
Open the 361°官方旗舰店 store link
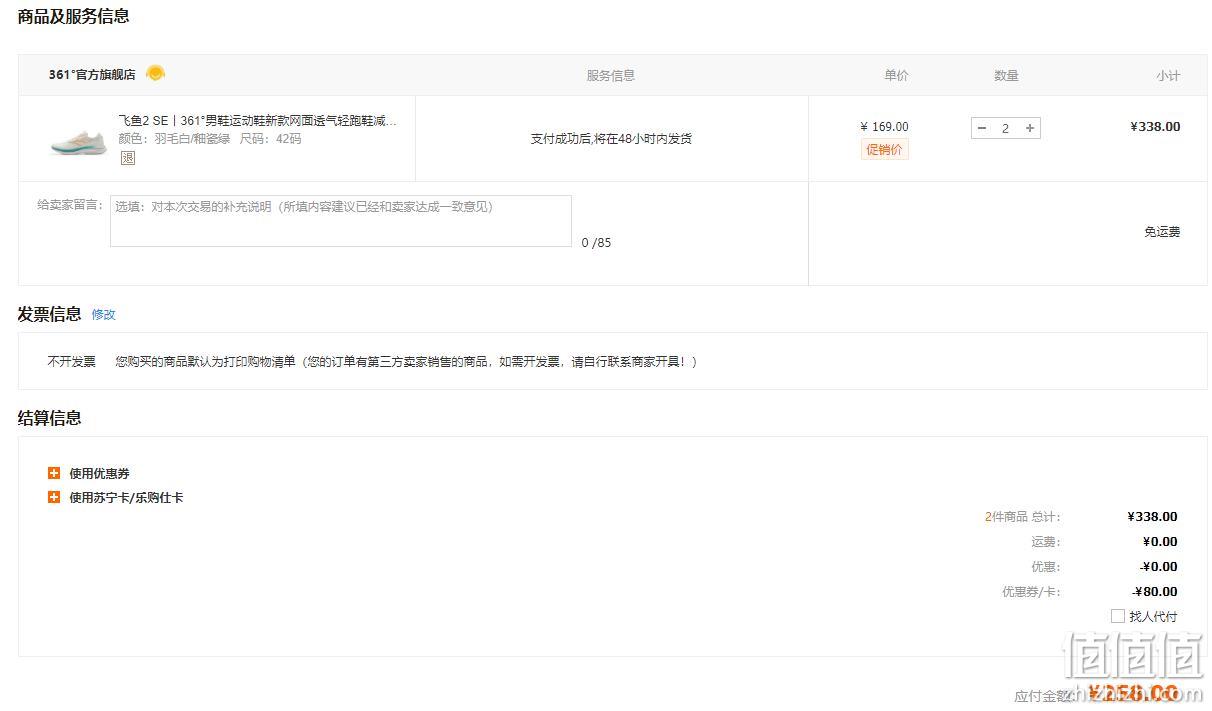92,75
